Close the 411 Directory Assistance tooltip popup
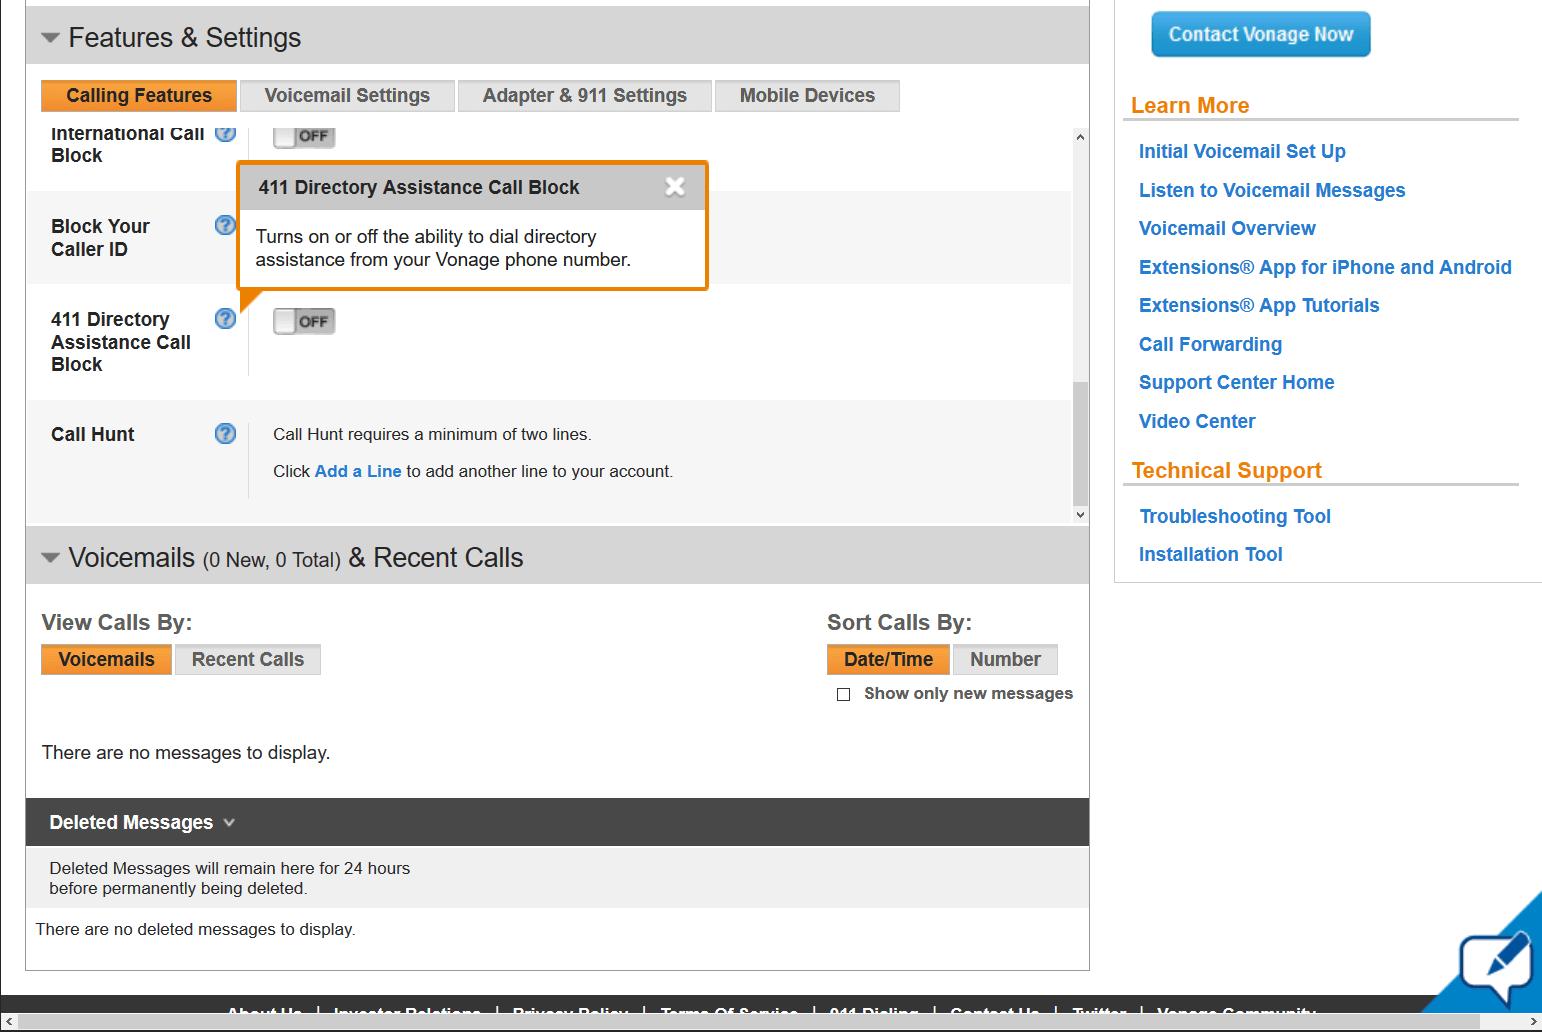Screen dimensions: 1542x1032 coord(675,186)
